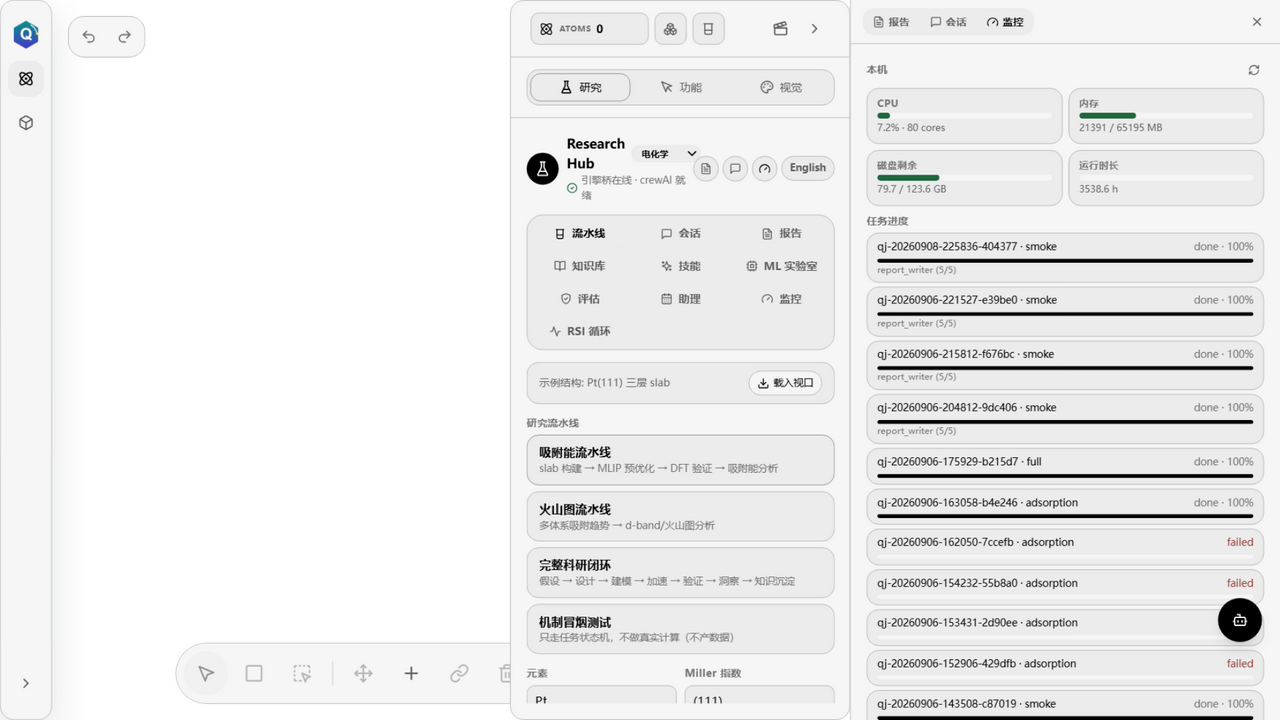The image size is (1280, 720).
Task: Switch to the 研究 tab
Action: (580, 87)
